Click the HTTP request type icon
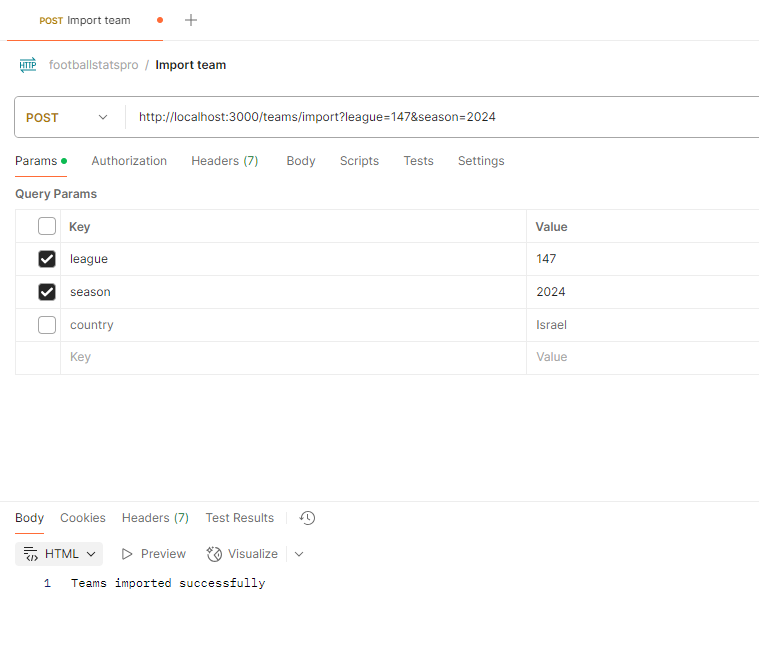Screen dimensions: 759x672 (28, 65)
